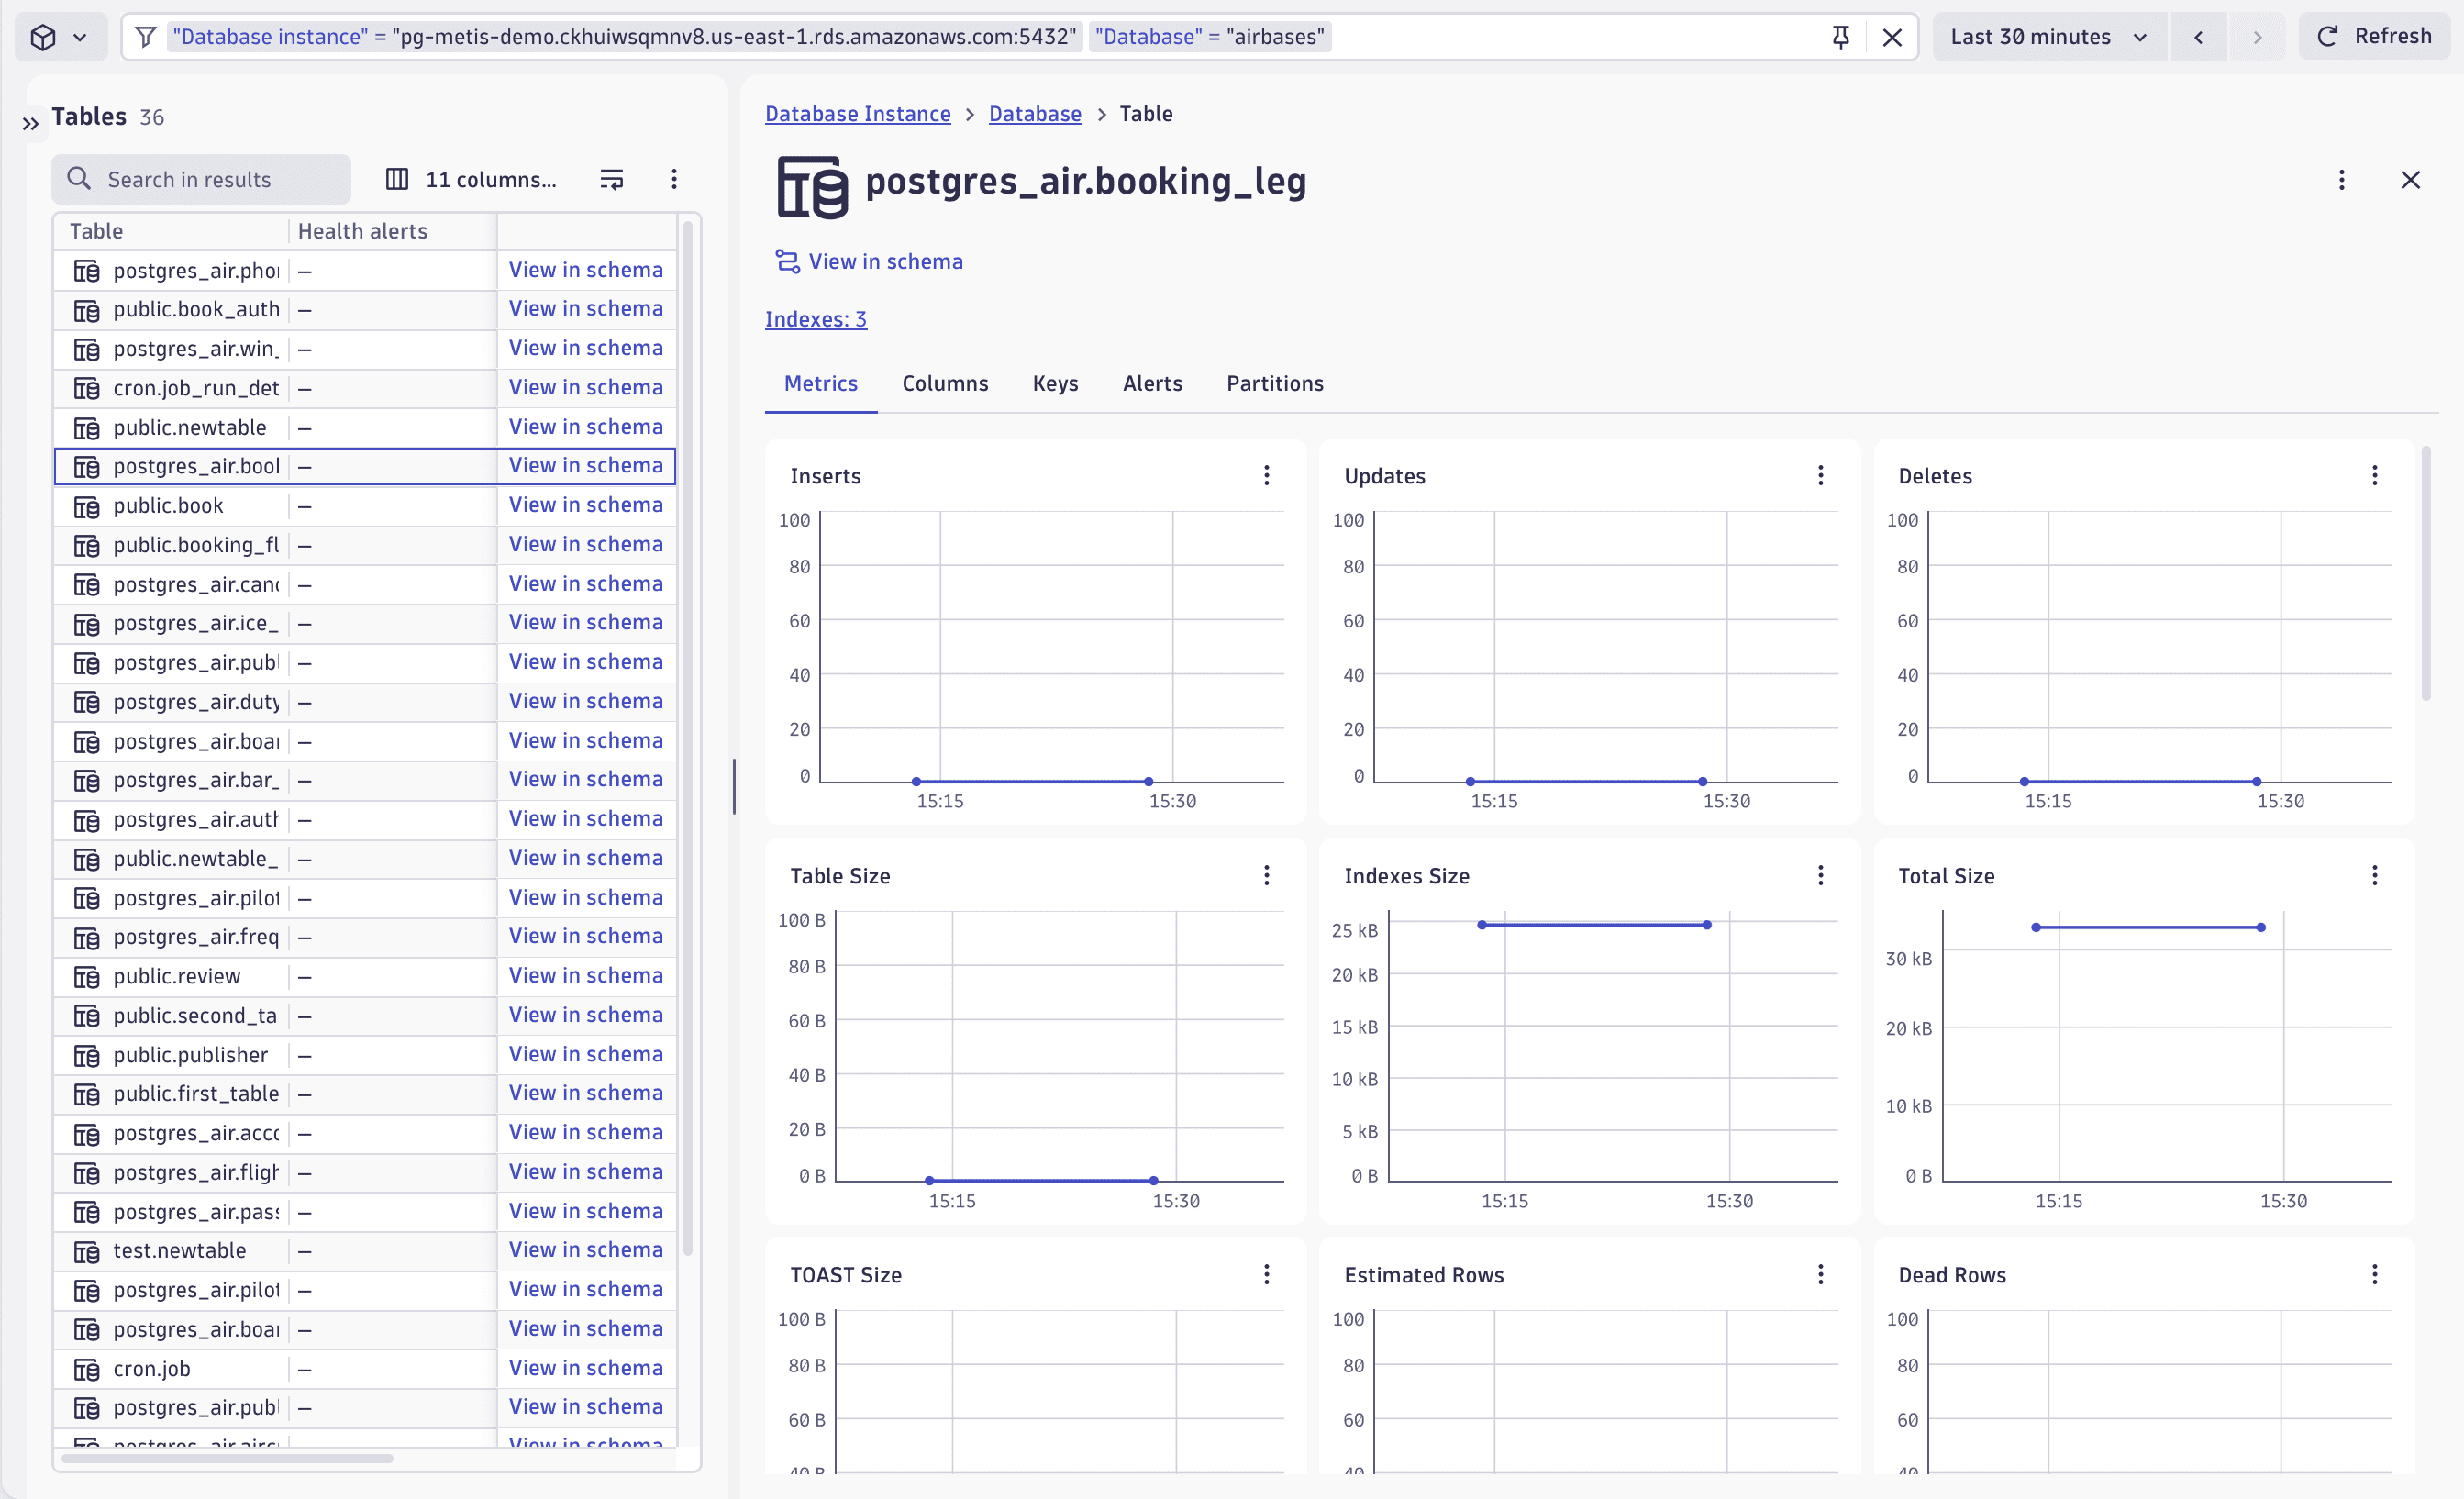The image size is (2464, 1499).
Task: Open View in schema under the title
Action: pyautogui.click(x=869, y=262)
